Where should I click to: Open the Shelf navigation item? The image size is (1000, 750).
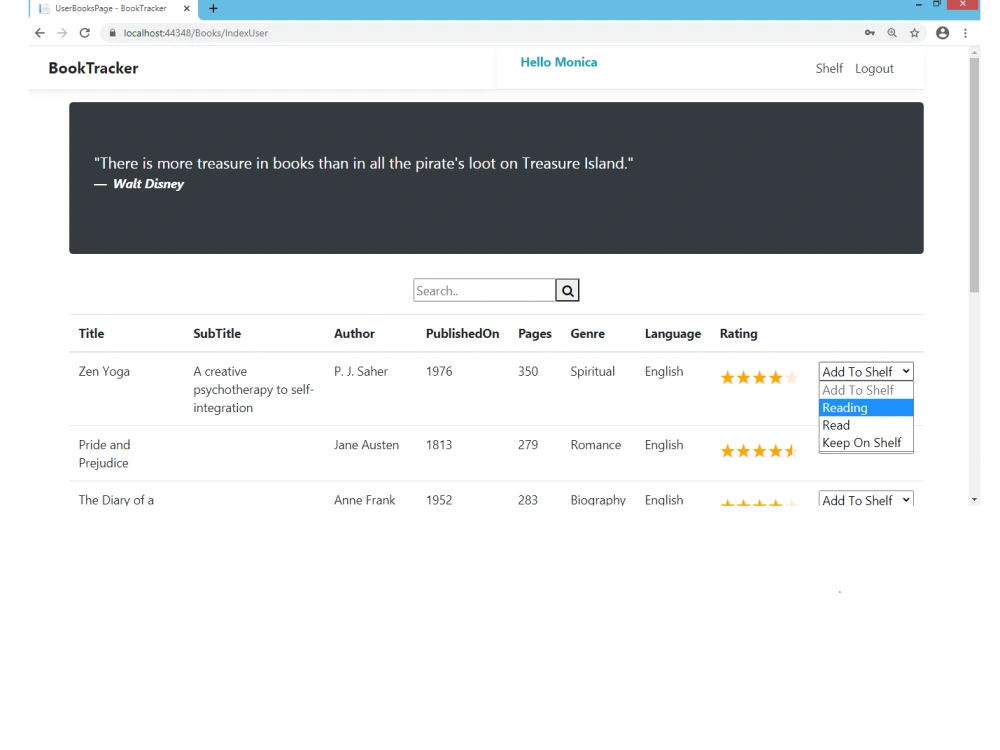click(x=829, y=68)
